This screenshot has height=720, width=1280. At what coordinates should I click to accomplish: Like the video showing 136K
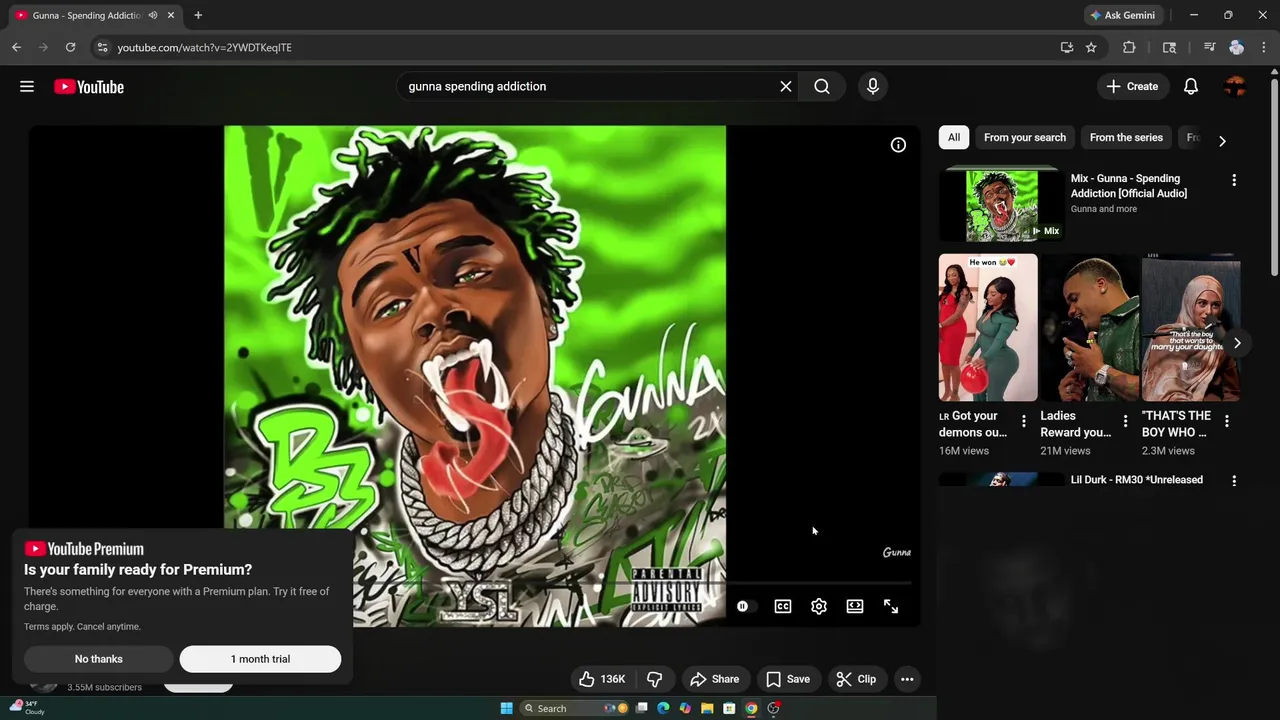click(603, 679)
